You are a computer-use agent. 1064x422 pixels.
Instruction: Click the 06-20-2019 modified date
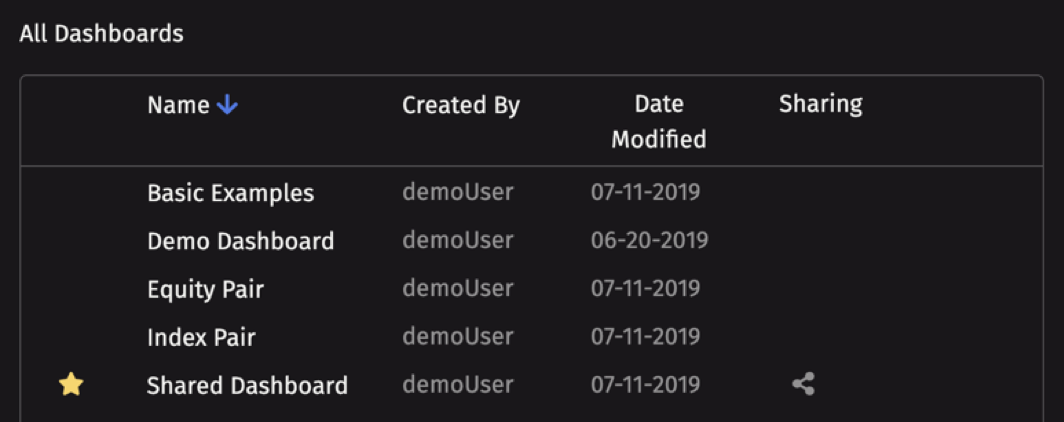649,240
